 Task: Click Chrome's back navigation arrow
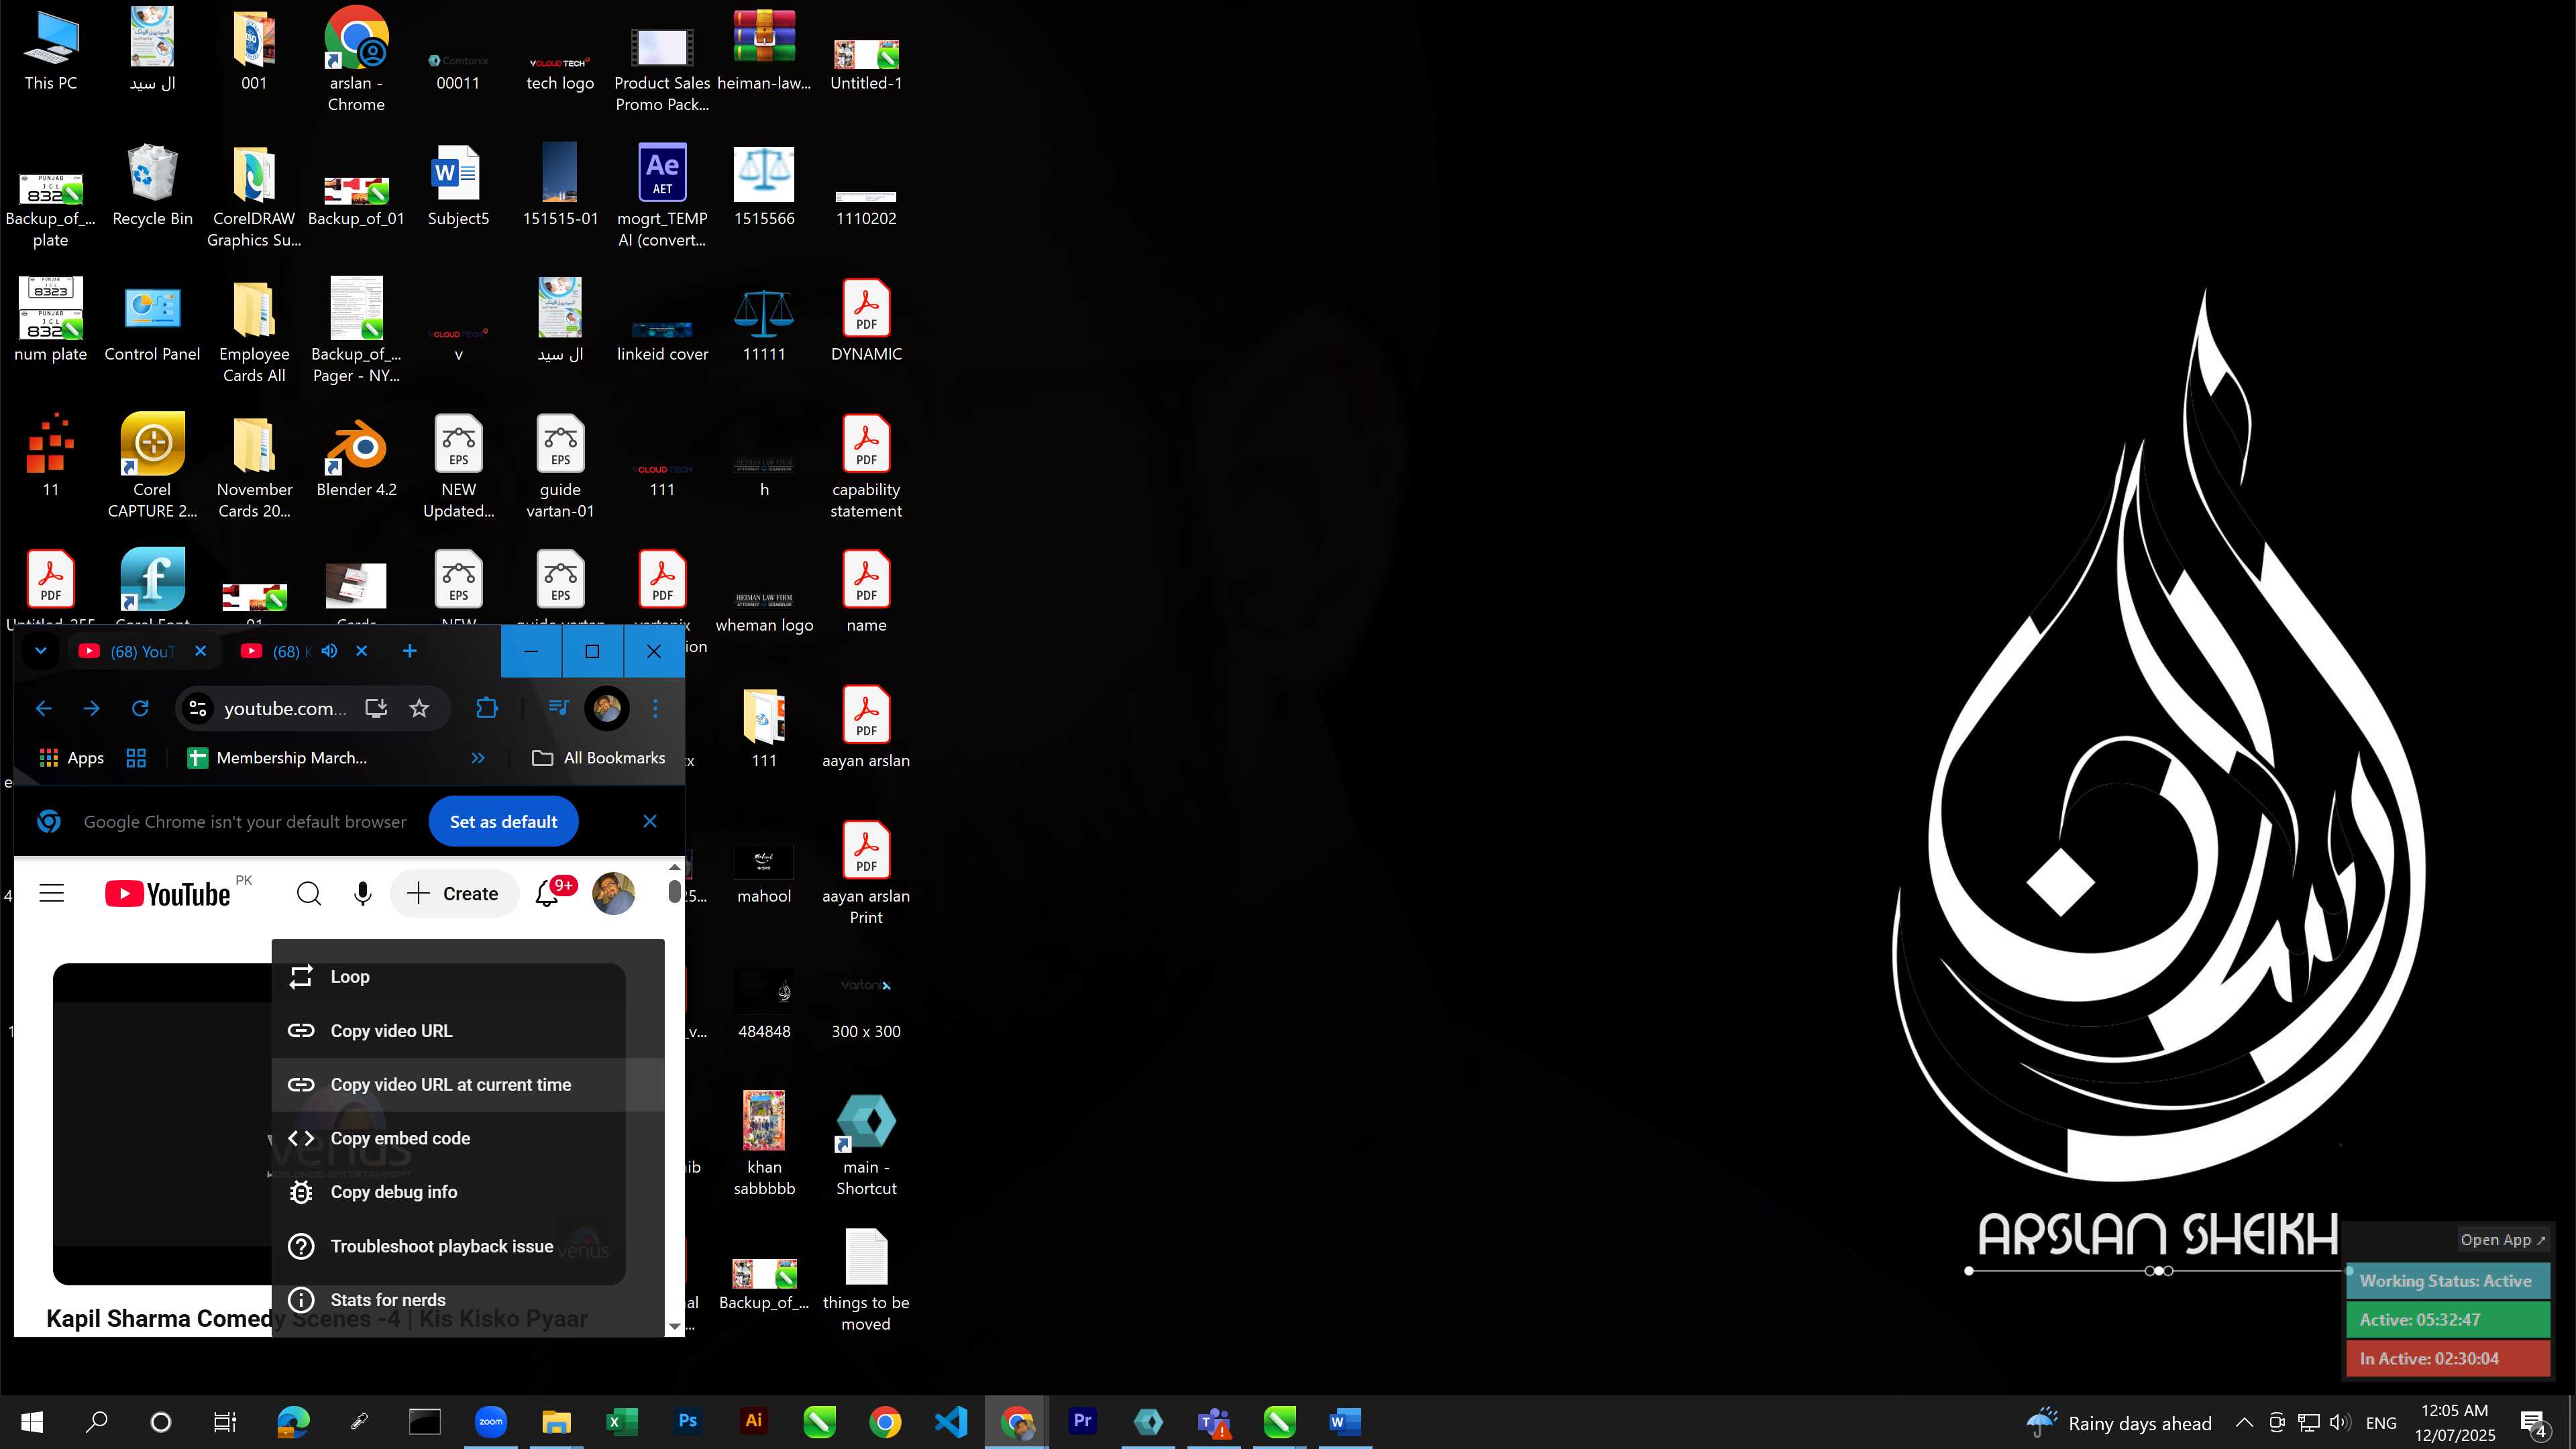43,708
